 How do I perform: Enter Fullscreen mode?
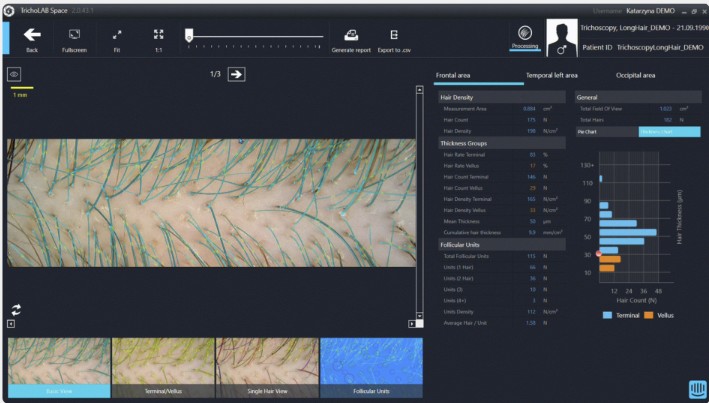click(74, 34)
